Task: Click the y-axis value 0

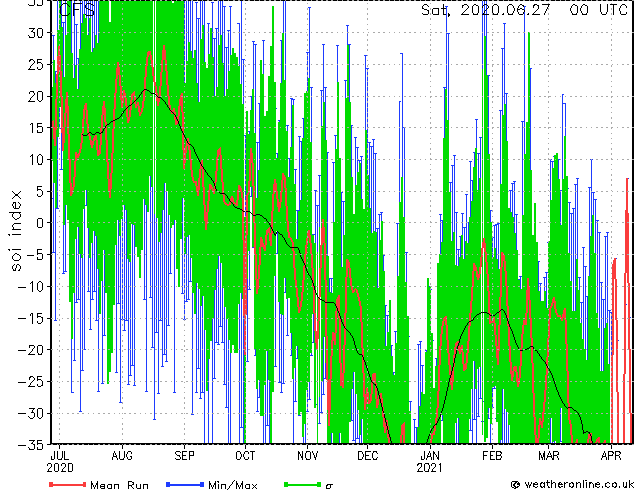Action: point(40,223)
